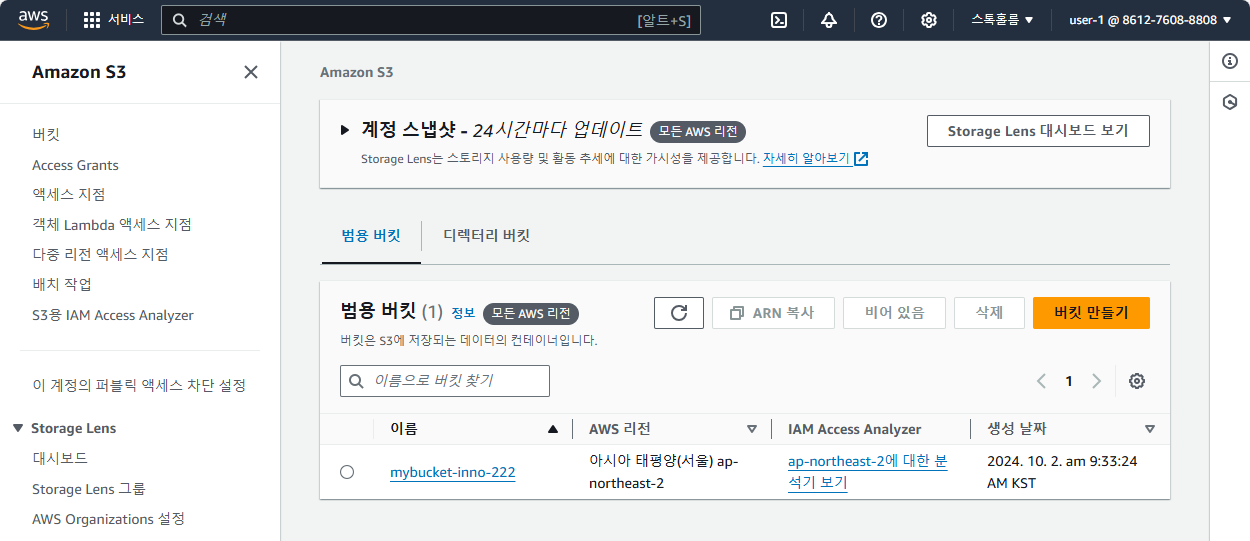Focus the top 검색 search box

click(x=431, y=20)
